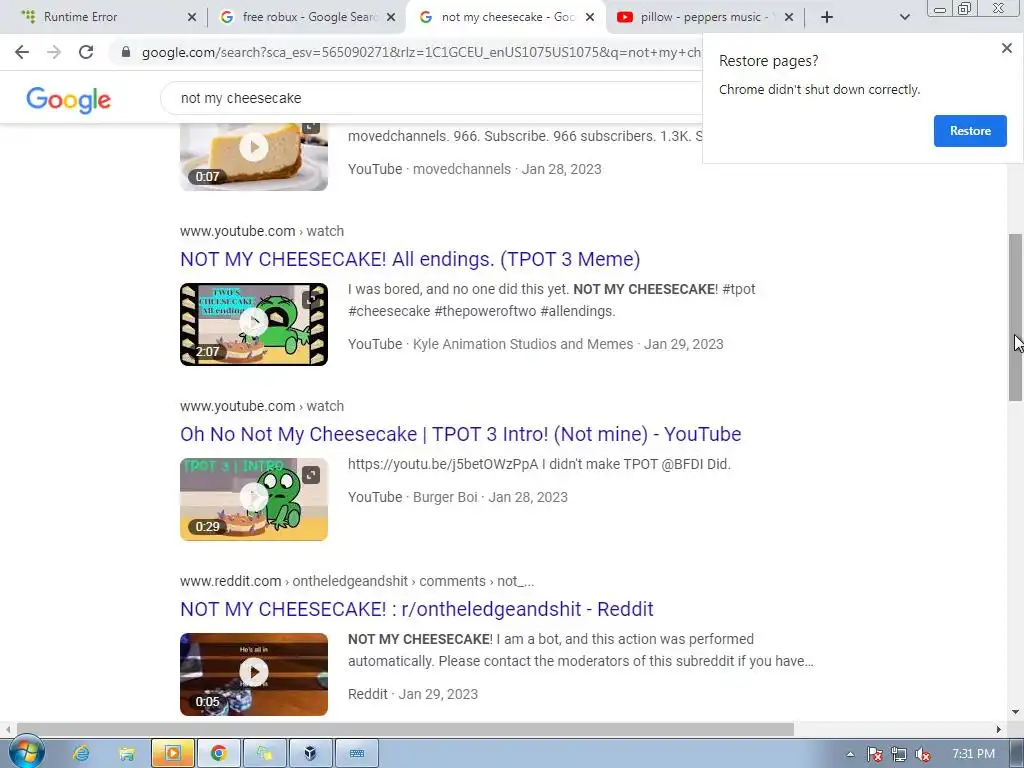
Task: Expand the tab search chevron
Action: pyautogui.click(x=904, y=17)
